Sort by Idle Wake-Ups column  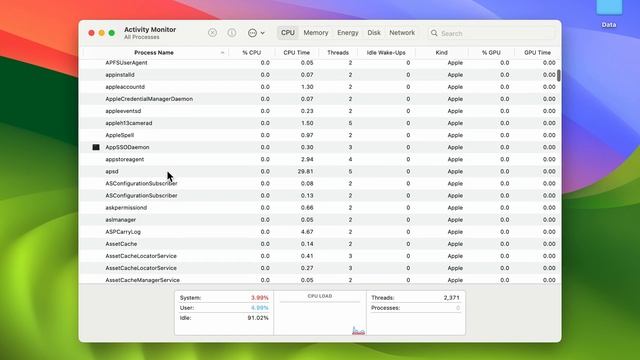[x=386, y=53]
